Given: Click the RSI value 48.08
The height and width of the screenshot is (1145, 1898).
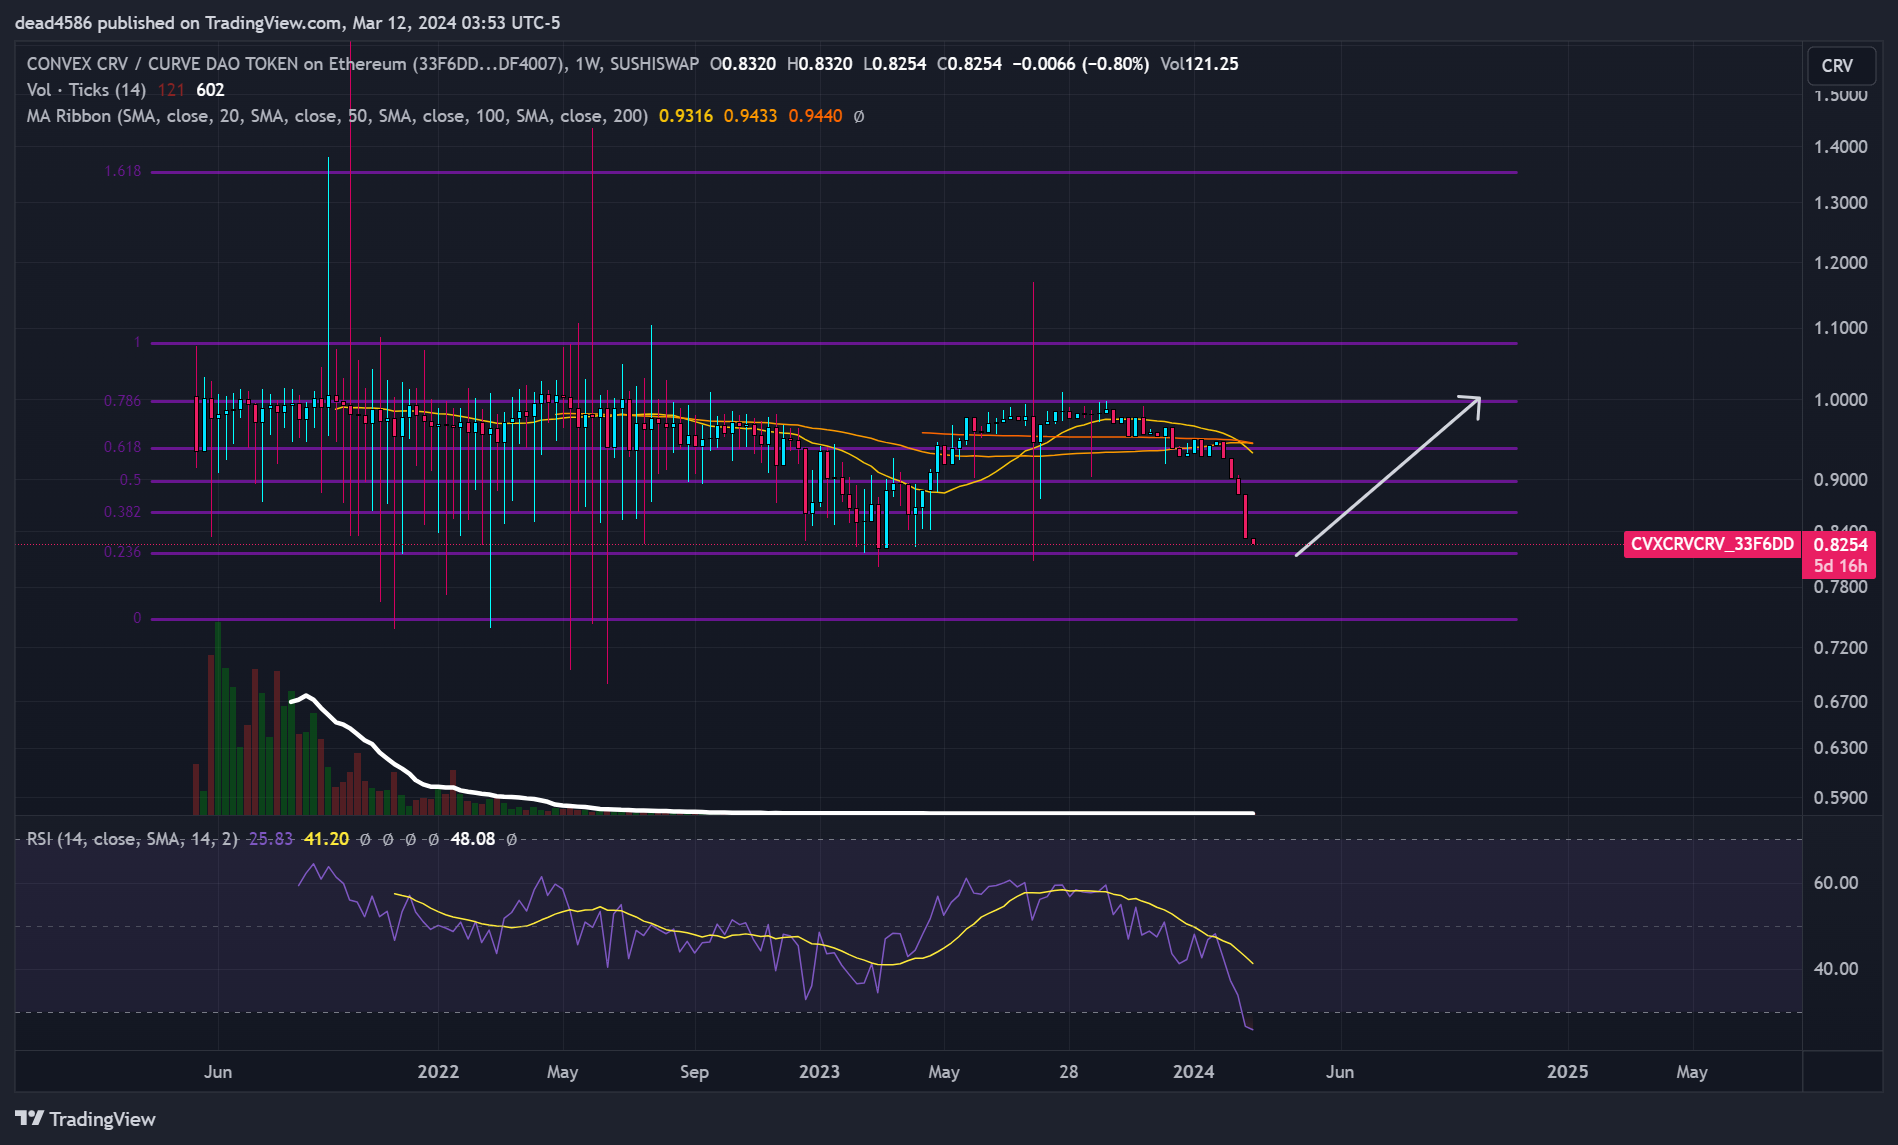Looking at the screenshot, I should pyautogui.click(x=473, y=839).
